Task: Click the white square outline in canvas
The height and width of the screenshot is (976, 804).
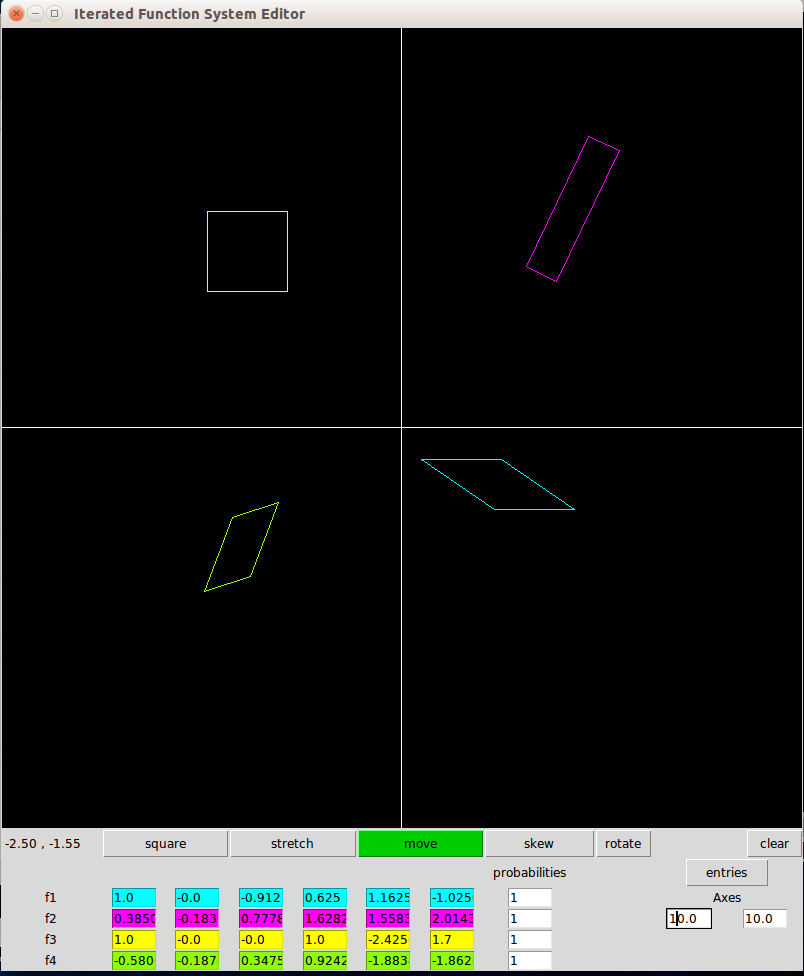Action: [x=247, y=212]
